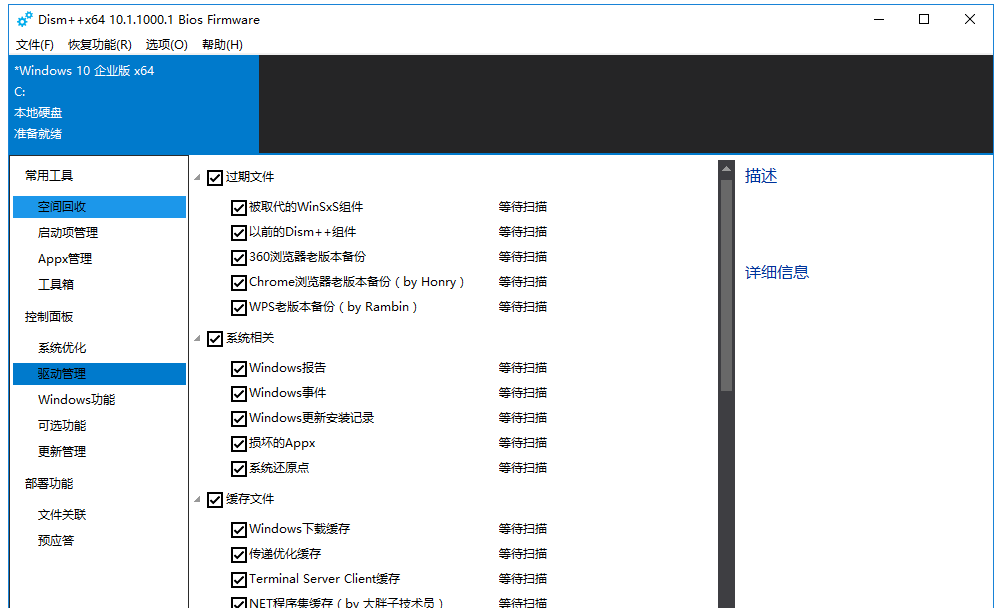Screen dimensions: 999x608
Task: Collapse the 缓存文件 group
Action: (196, 499)
